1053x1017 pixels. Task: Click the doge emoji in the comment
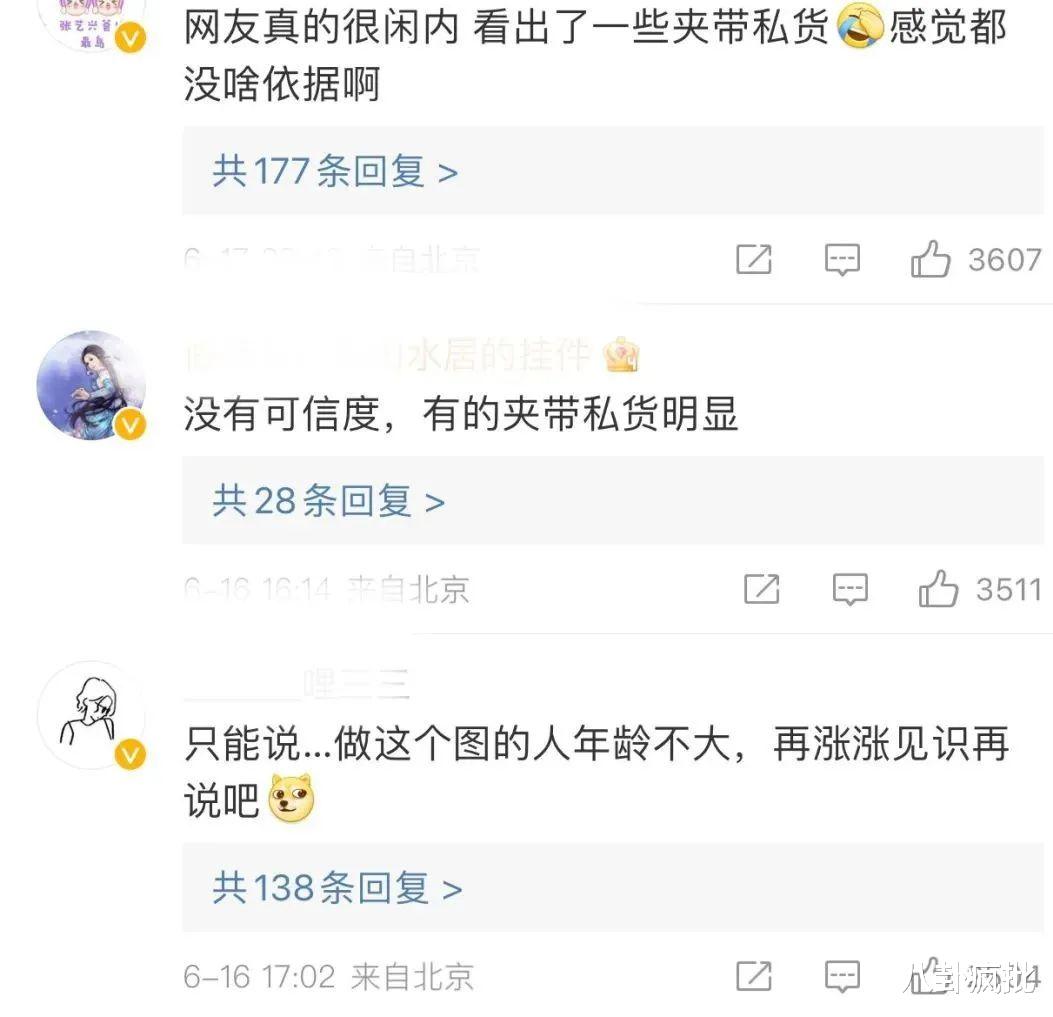pyautogui.click(x=291, y=800)
